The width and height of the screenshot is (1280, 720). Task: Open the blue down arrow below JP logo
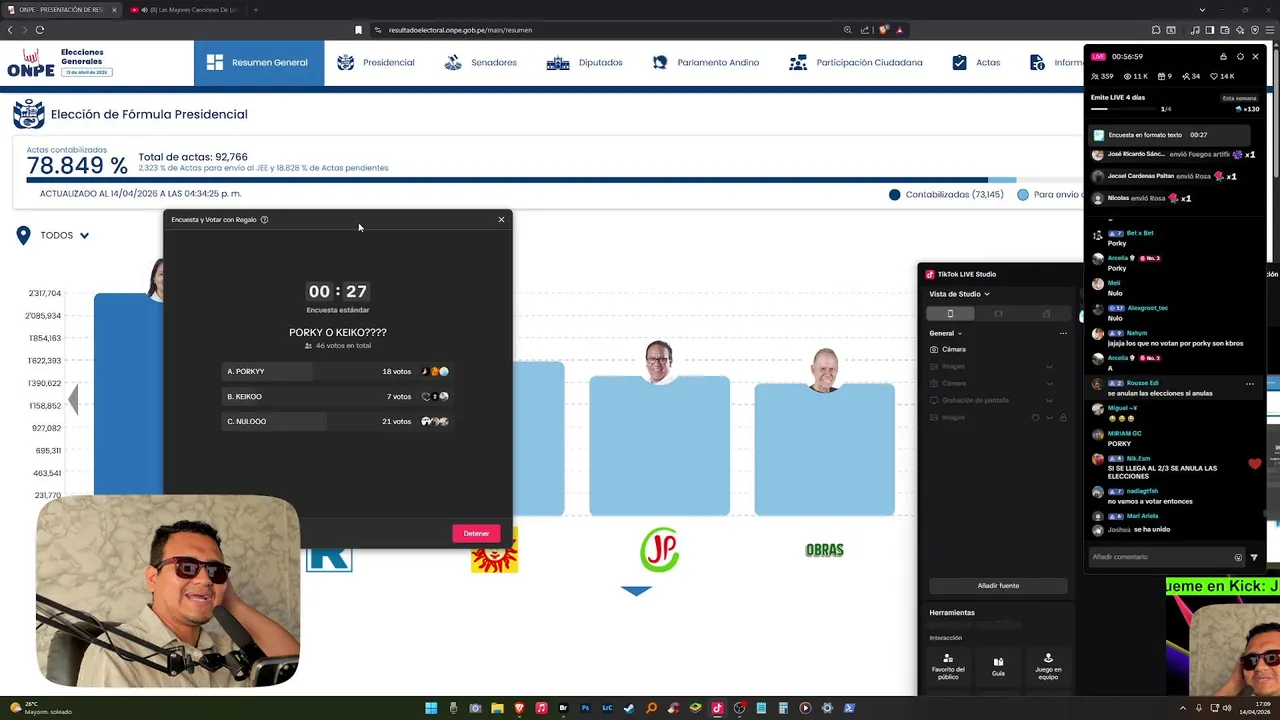pos(636,591)
